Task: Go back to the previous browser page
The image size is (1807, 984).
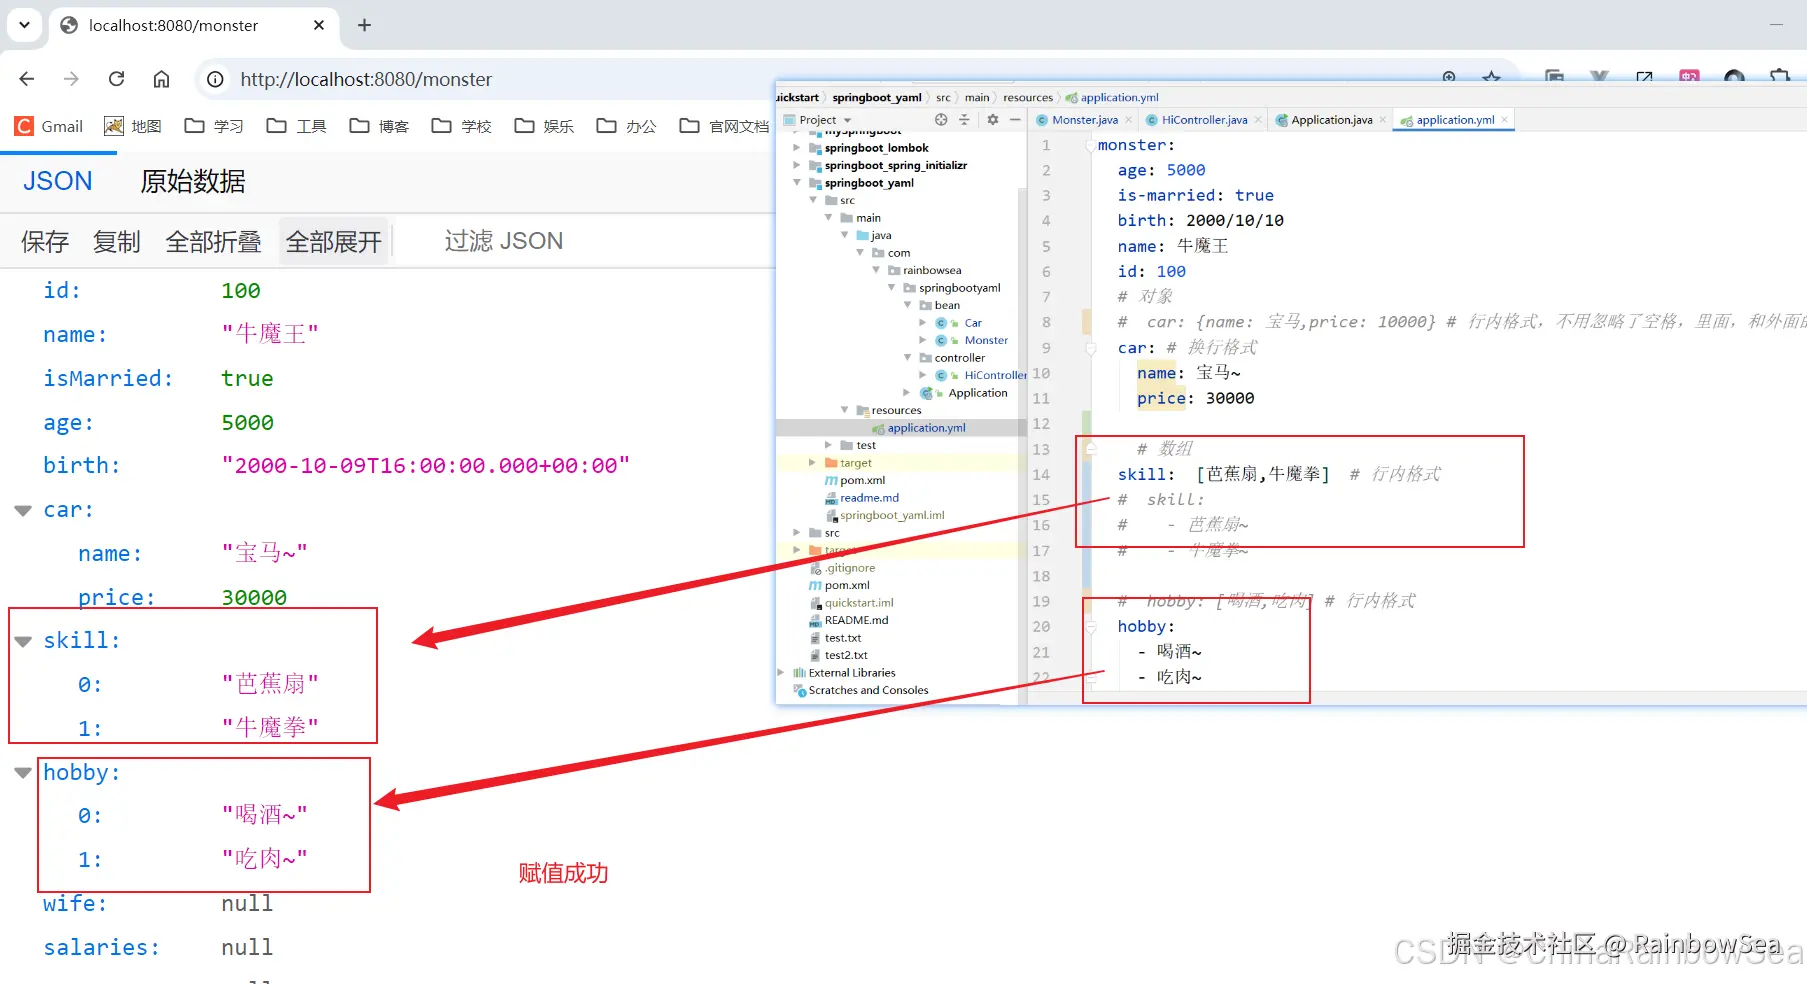Action: click(x=27, y=79)
